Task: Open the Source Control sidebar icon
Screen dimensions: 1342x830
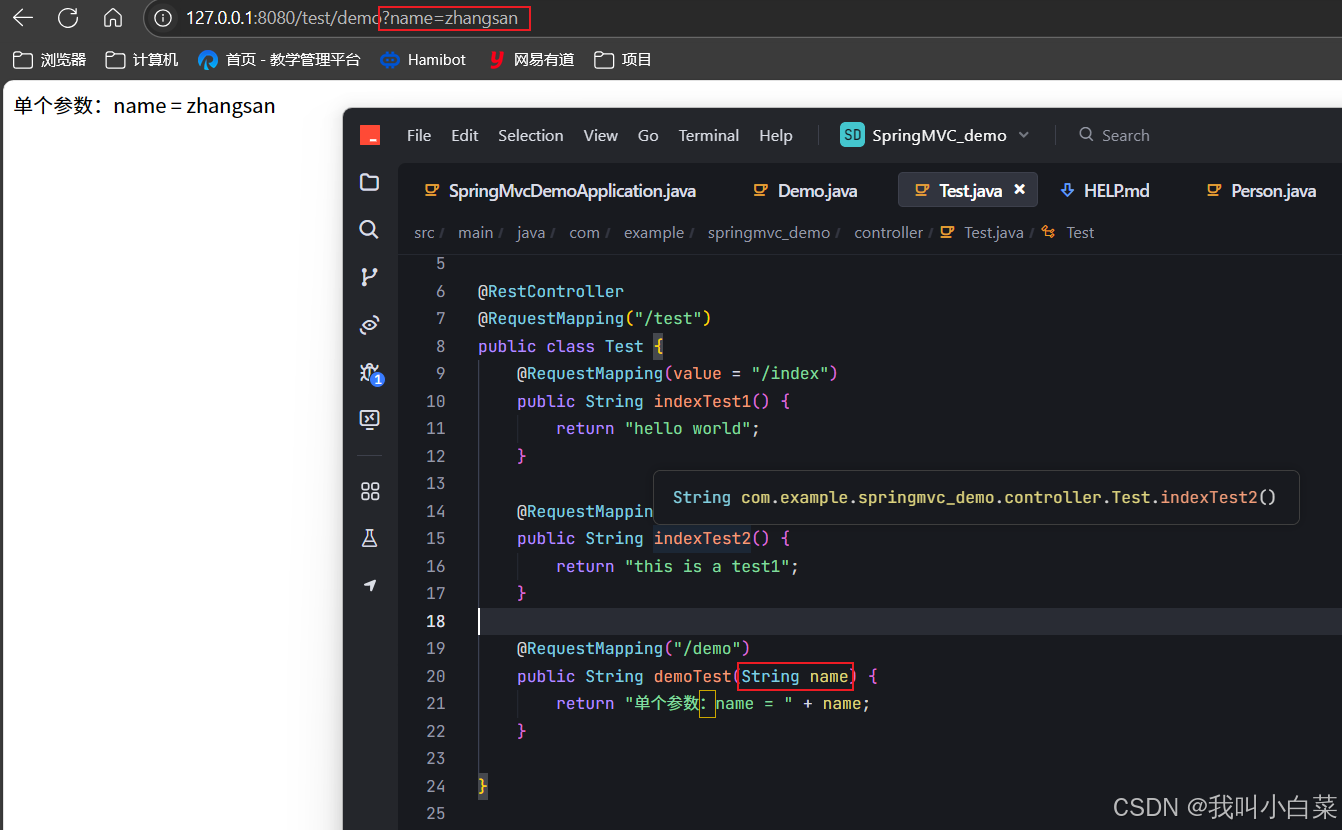Action: point(369,277)
